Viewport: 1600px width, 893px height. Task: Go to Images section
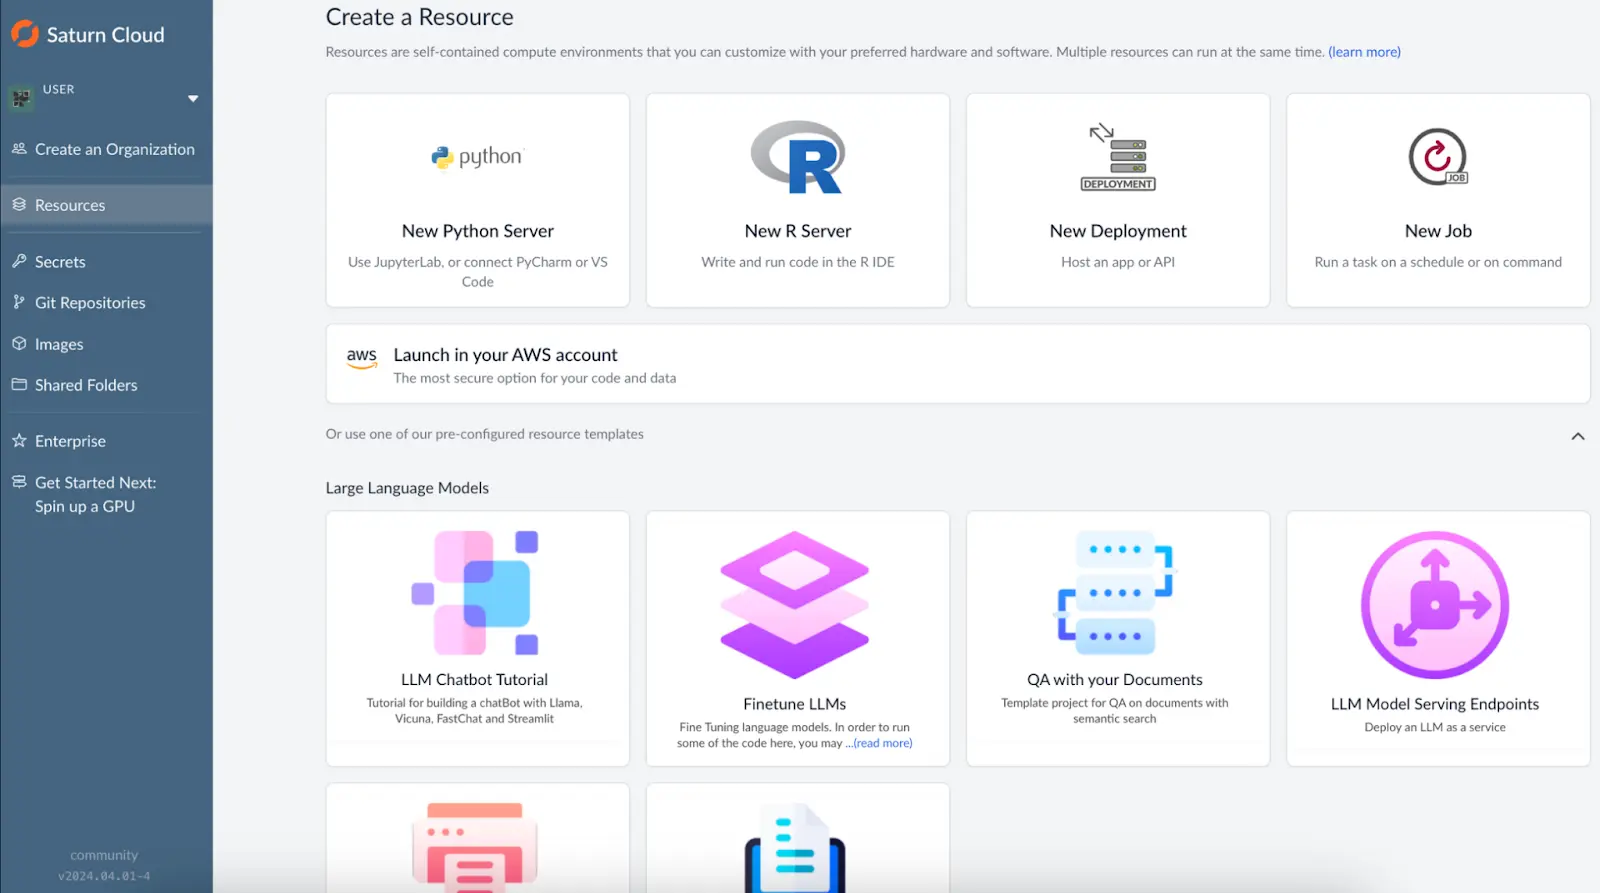(59, 344)
